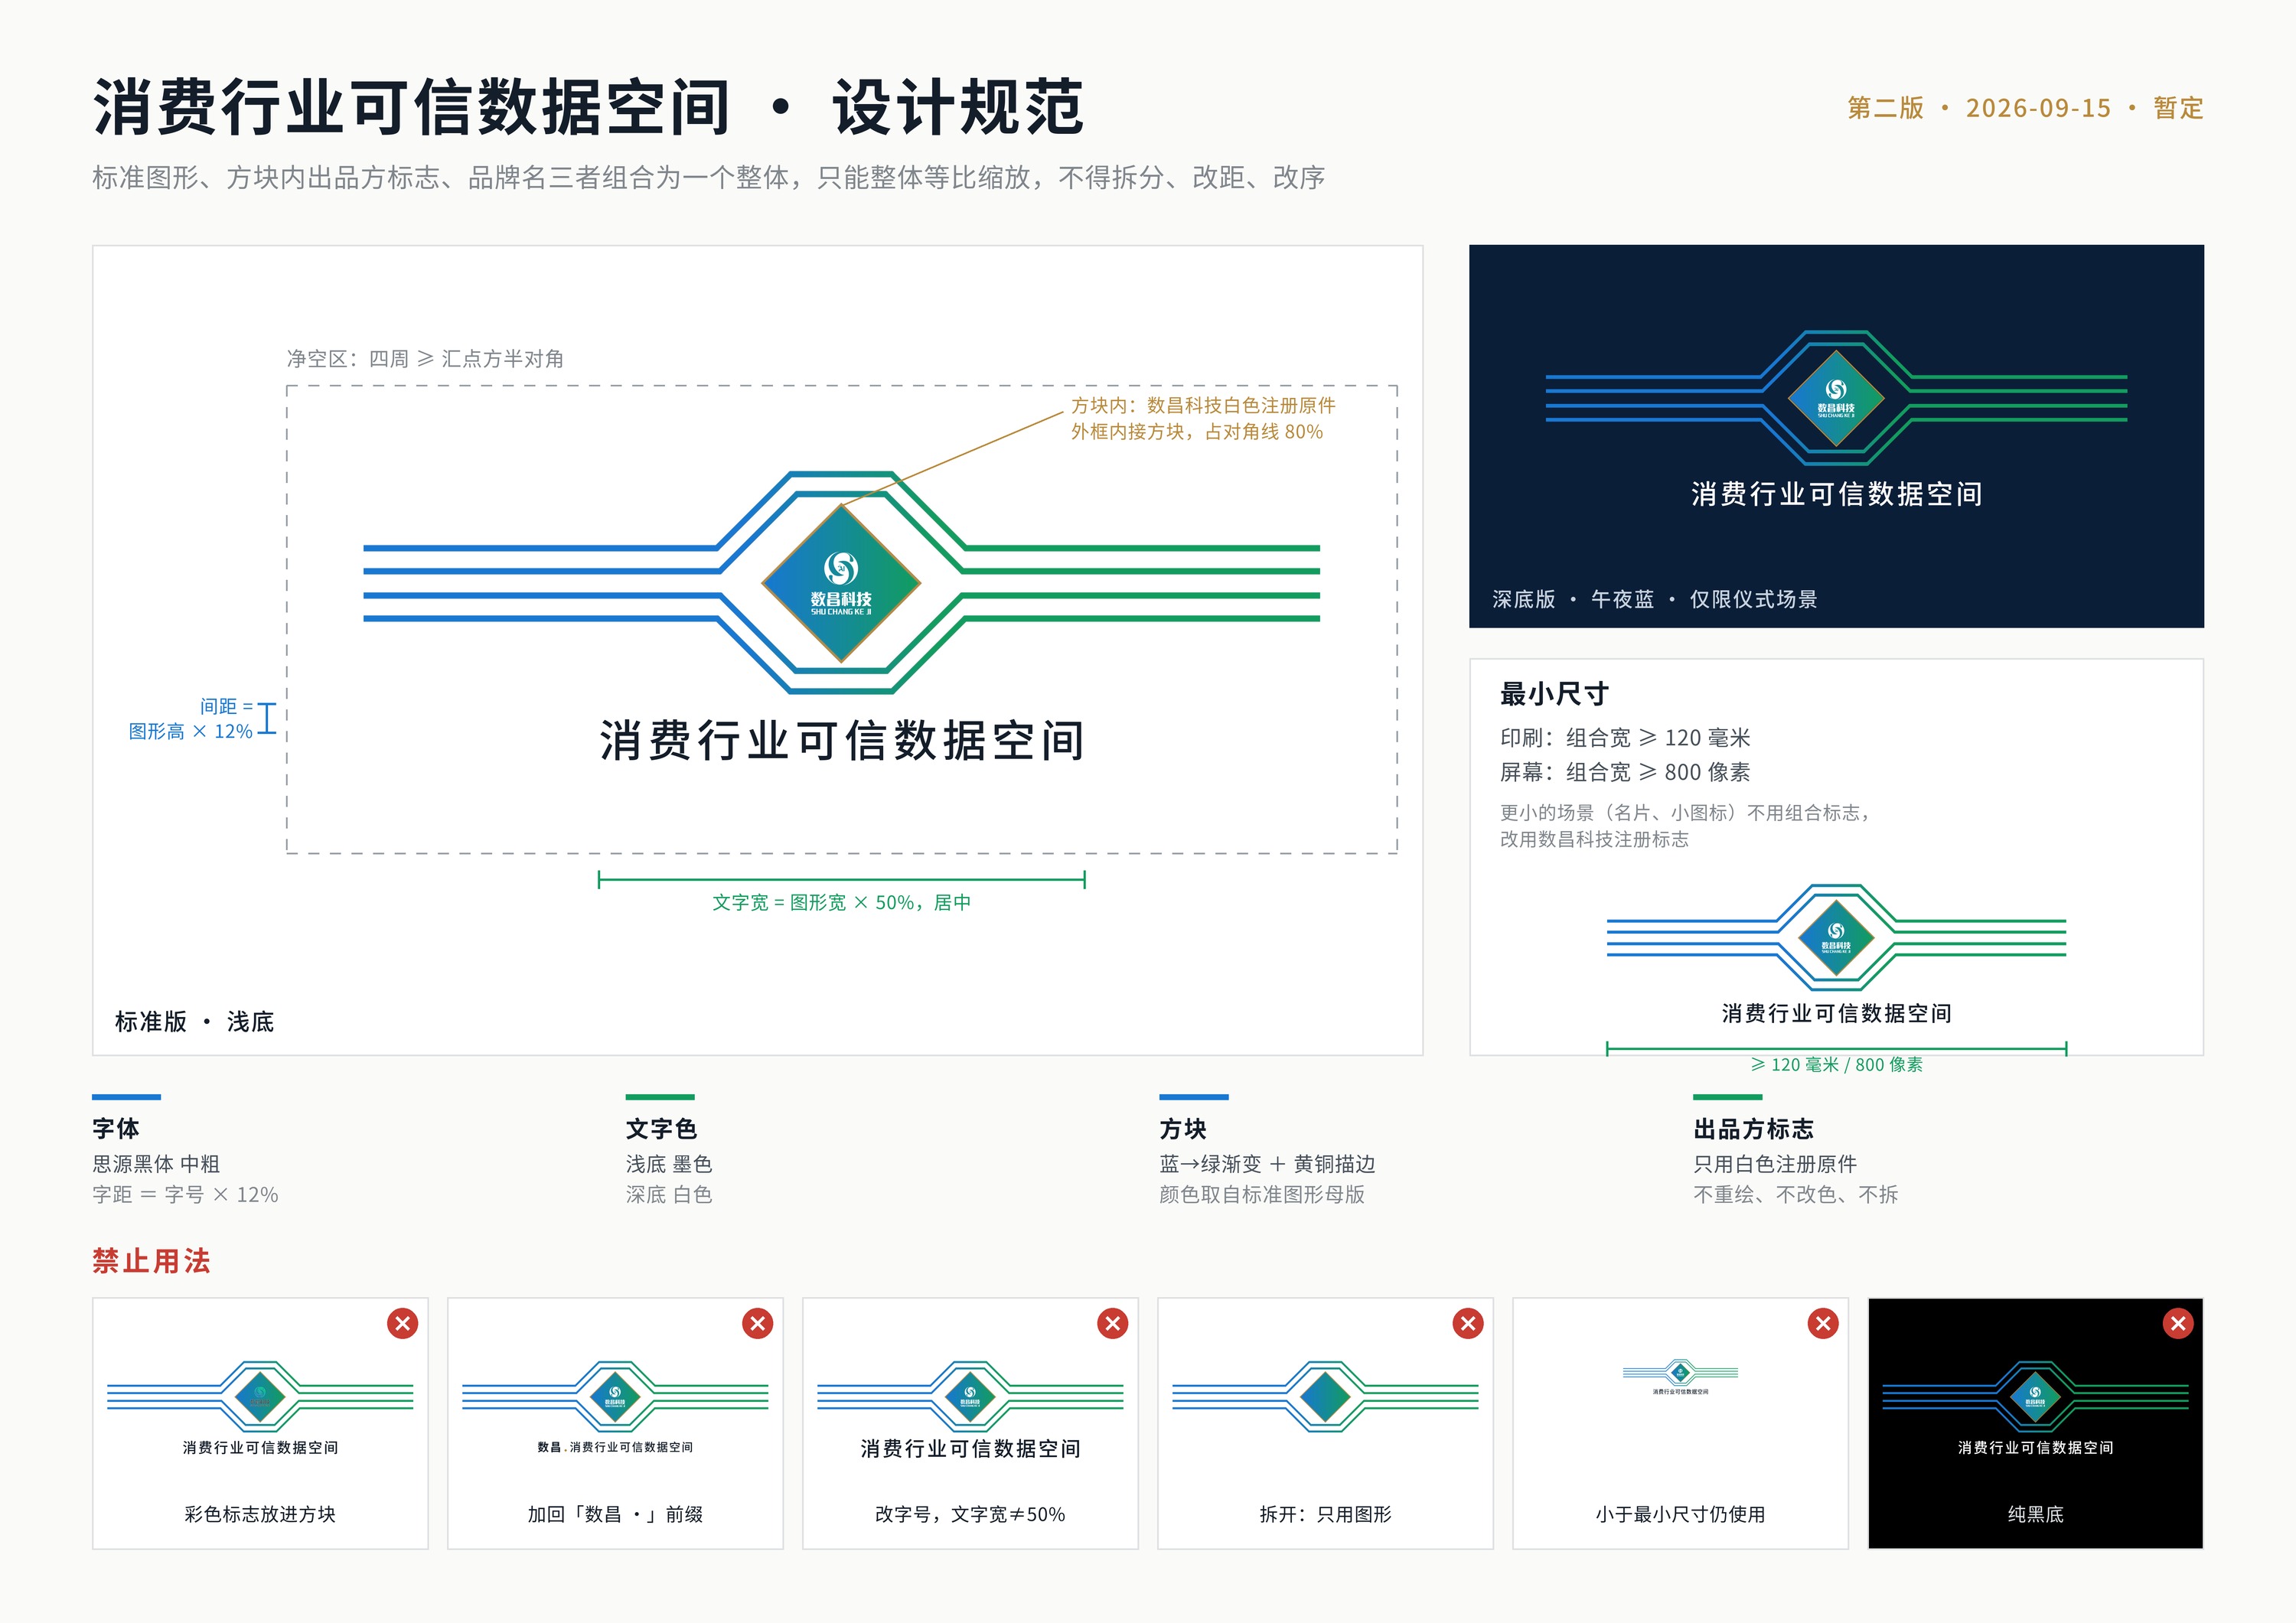Click the blue '间距 = 图形高 × 12%' label

click(191, 719)
